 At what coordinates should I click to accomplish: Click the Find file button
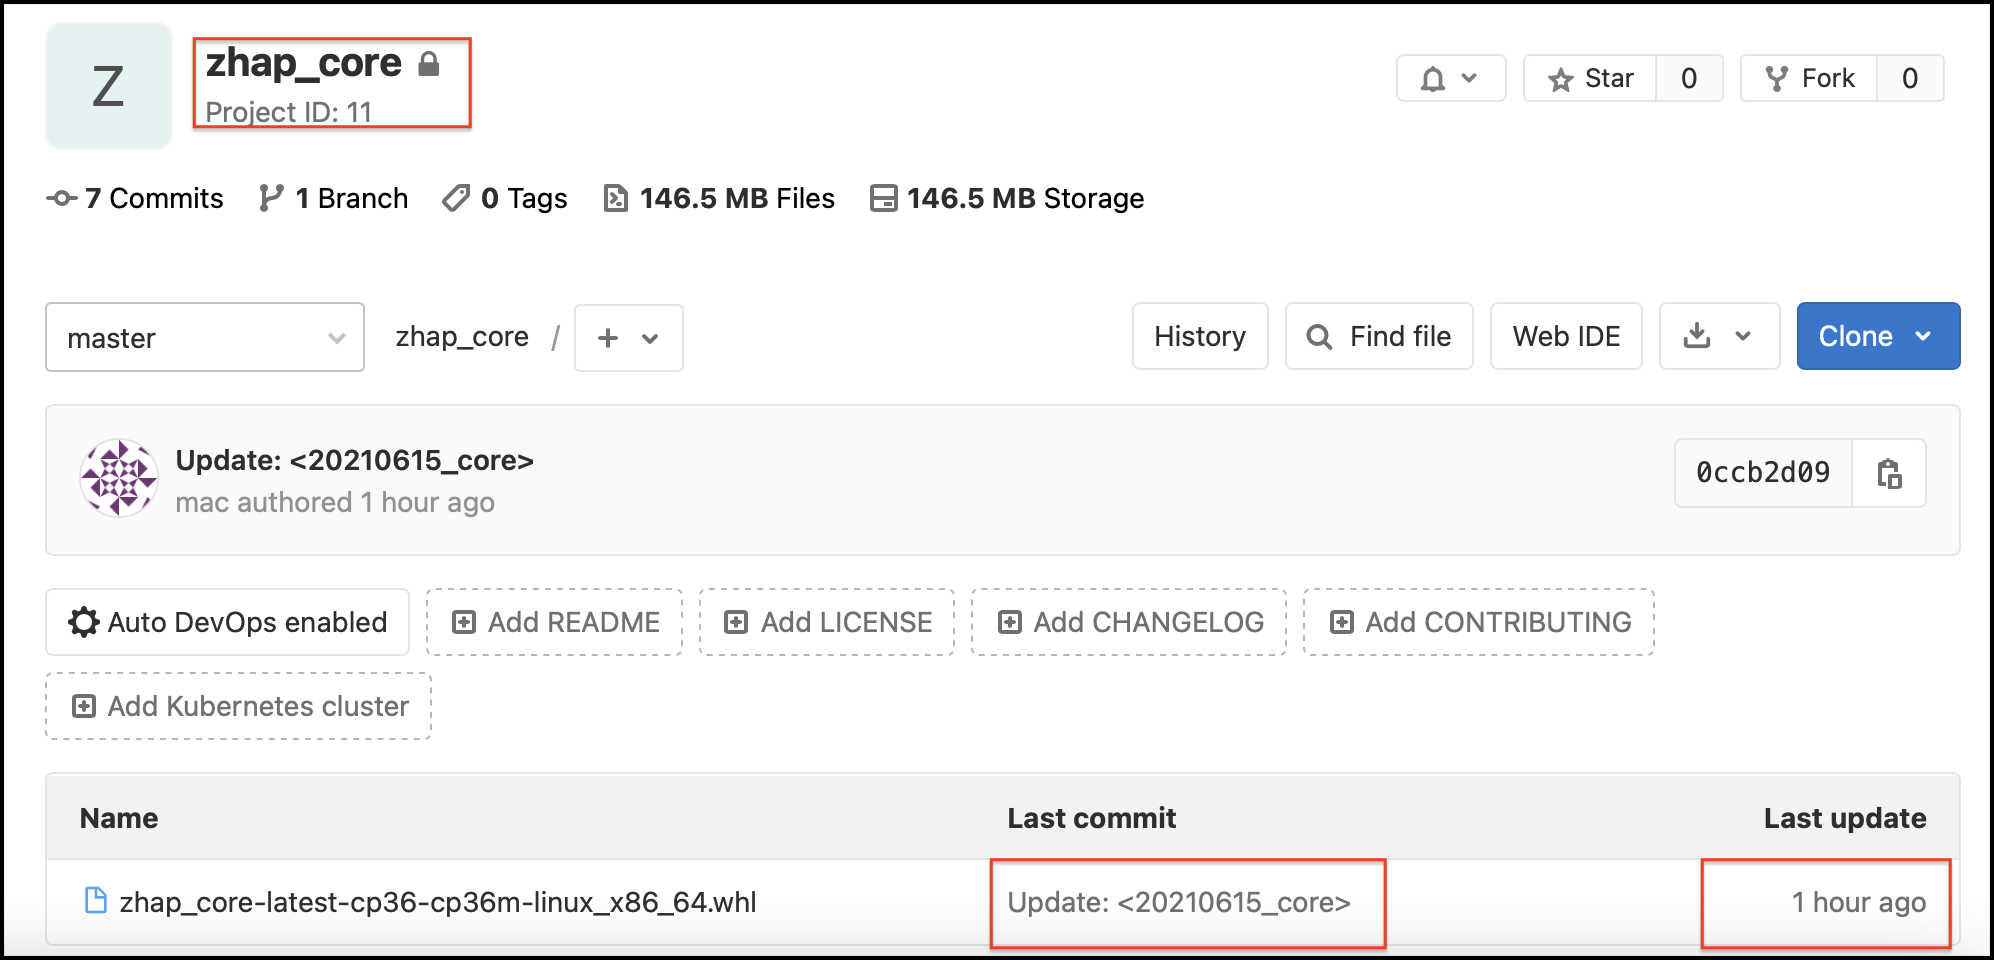1378,336
